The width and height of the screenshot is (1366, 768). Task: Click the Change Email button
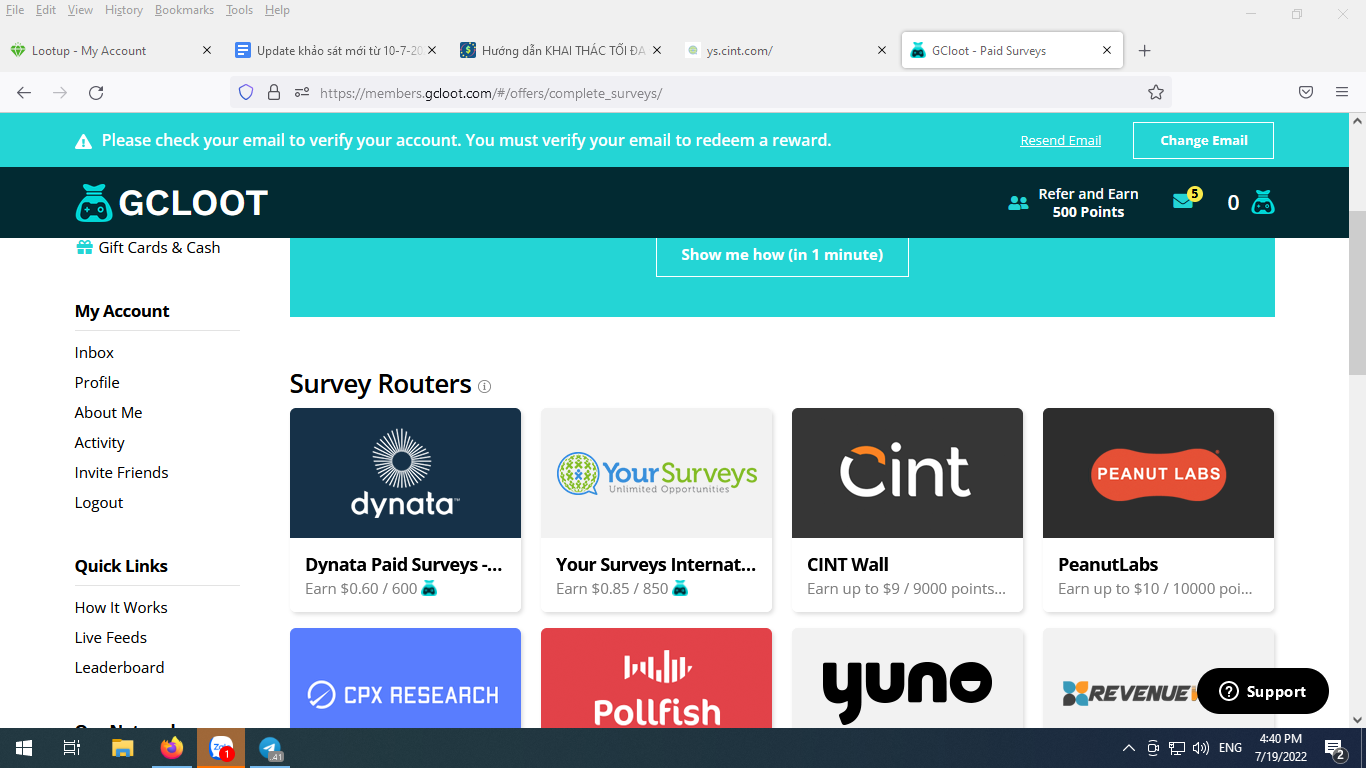coord(1203,141)
